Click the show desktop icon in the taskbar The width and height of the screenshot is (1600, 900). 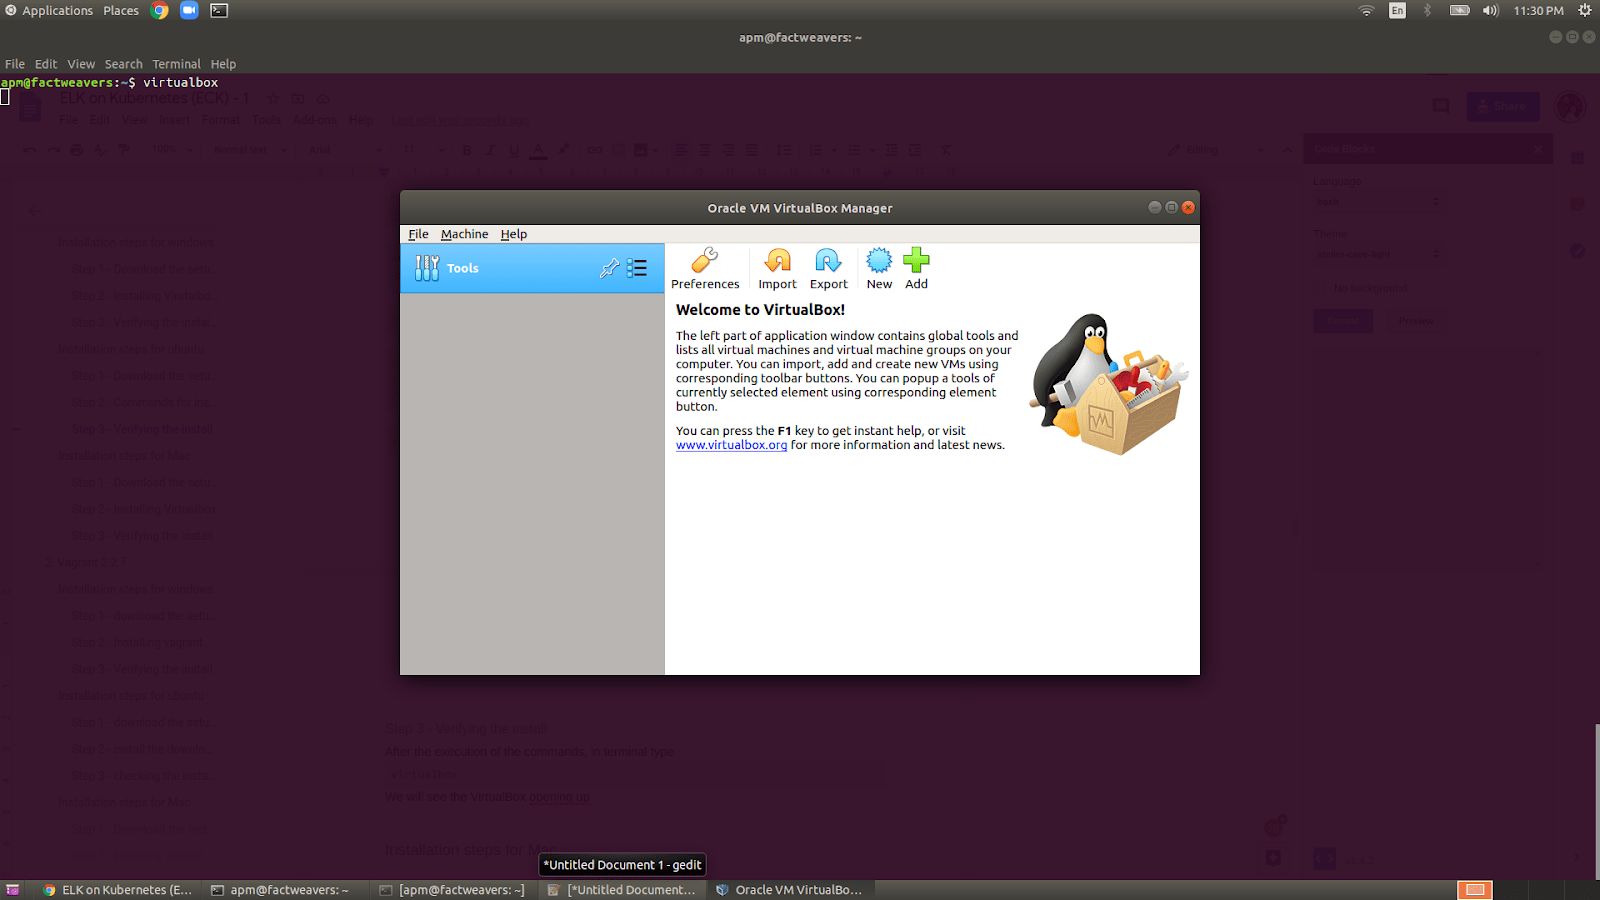tap(13, 890)
